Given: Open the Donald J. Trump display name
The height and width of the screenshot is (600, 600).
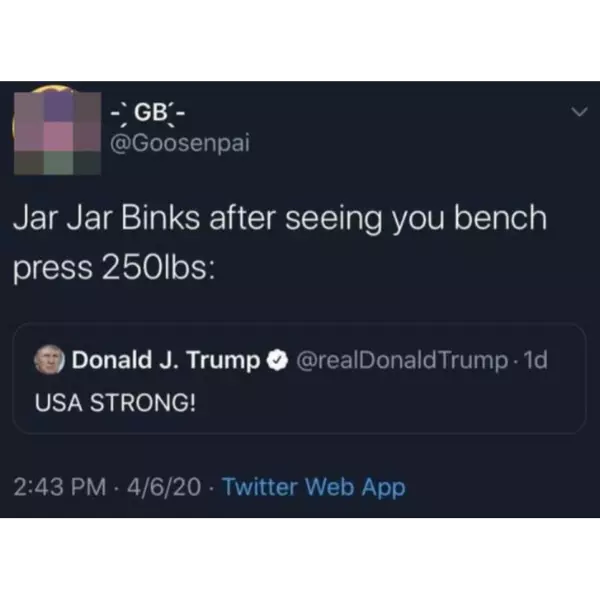Looking at the screenshot, I should 166,360.
